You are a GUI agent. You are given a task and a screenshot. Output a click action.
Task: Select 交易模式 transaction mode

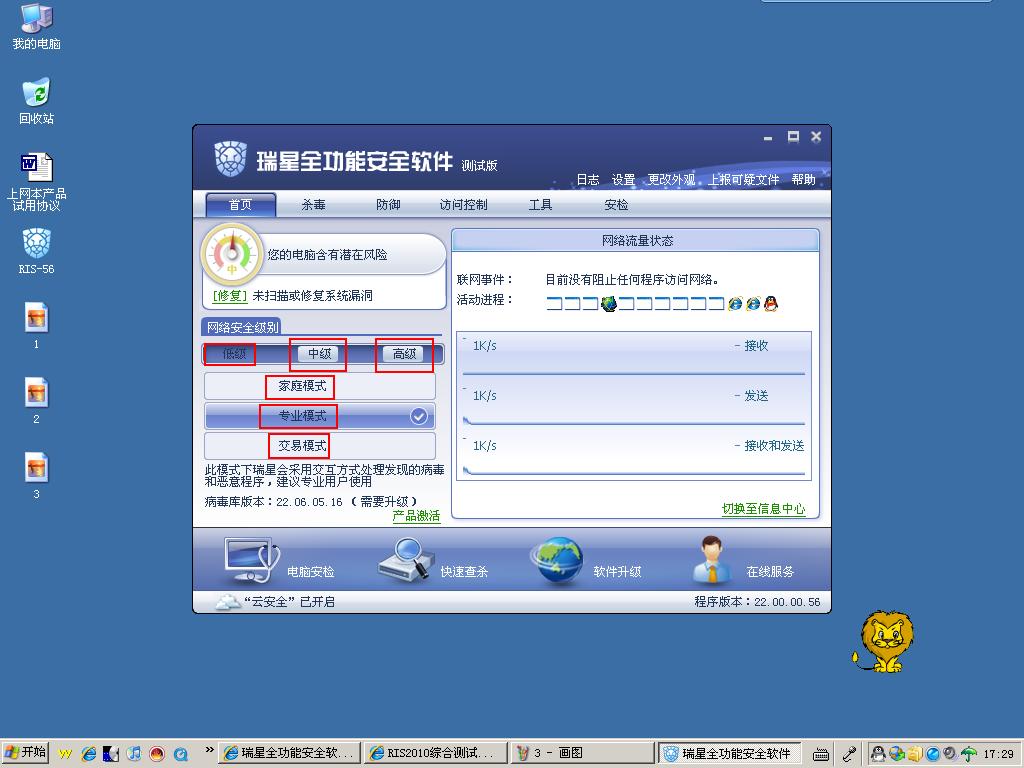[320, 446]
